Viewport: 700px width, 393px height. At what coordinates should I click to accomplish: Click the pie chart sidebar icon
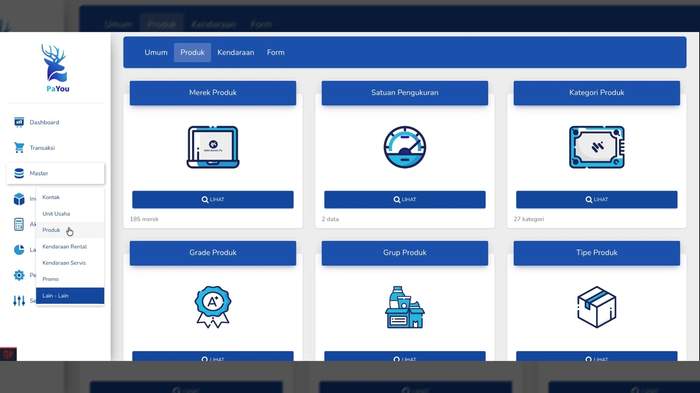[x=19, y=250]
